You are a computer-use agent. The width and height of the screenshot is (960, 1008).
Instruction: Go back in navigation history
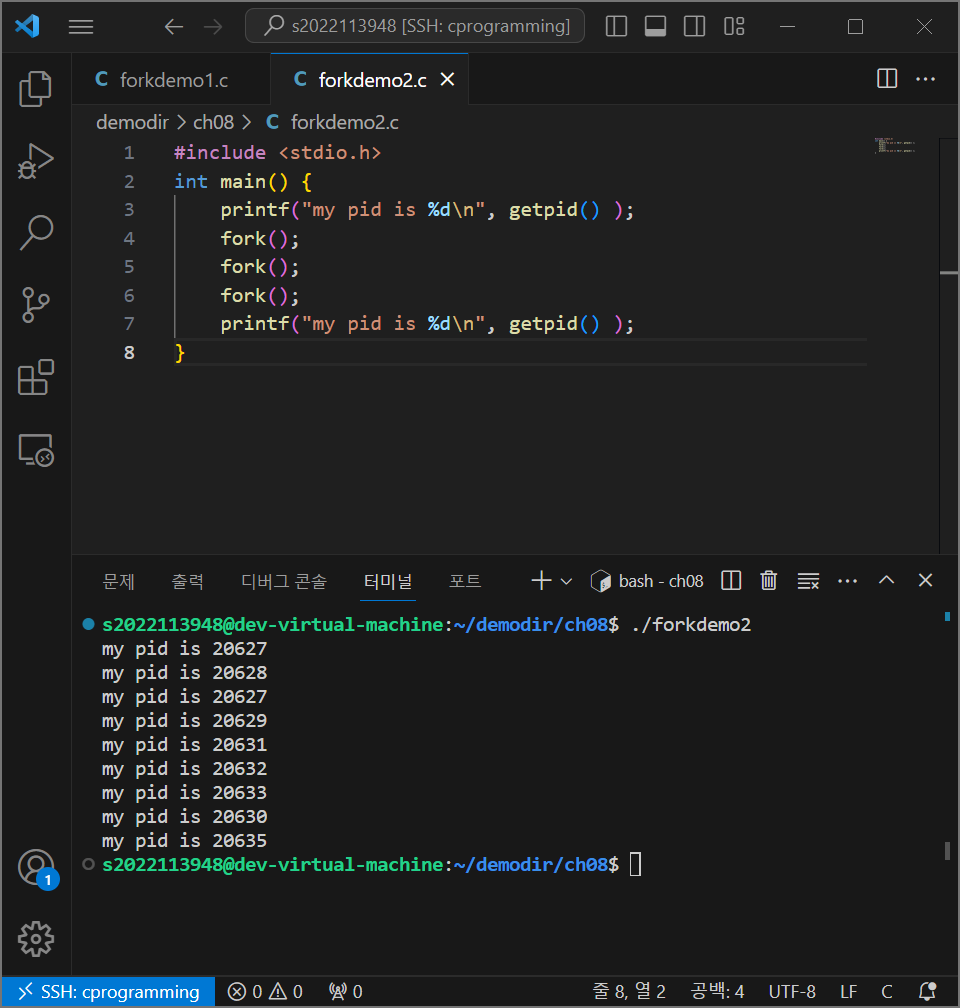[x=174, y=26]
